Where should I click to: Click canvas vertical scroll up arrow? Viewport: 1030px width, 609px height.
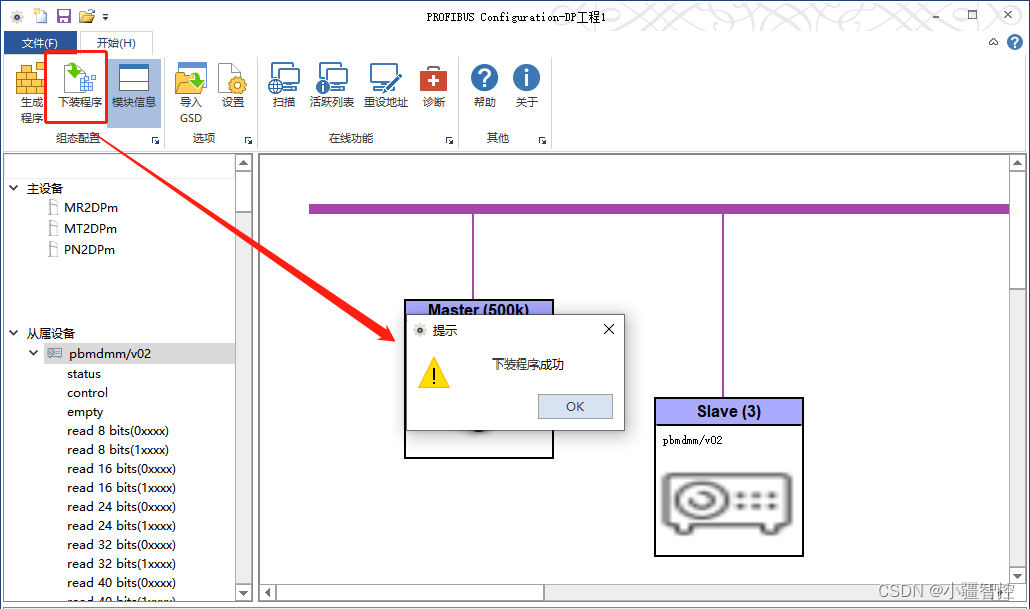pyautogui.click(x=1018, y=163)
